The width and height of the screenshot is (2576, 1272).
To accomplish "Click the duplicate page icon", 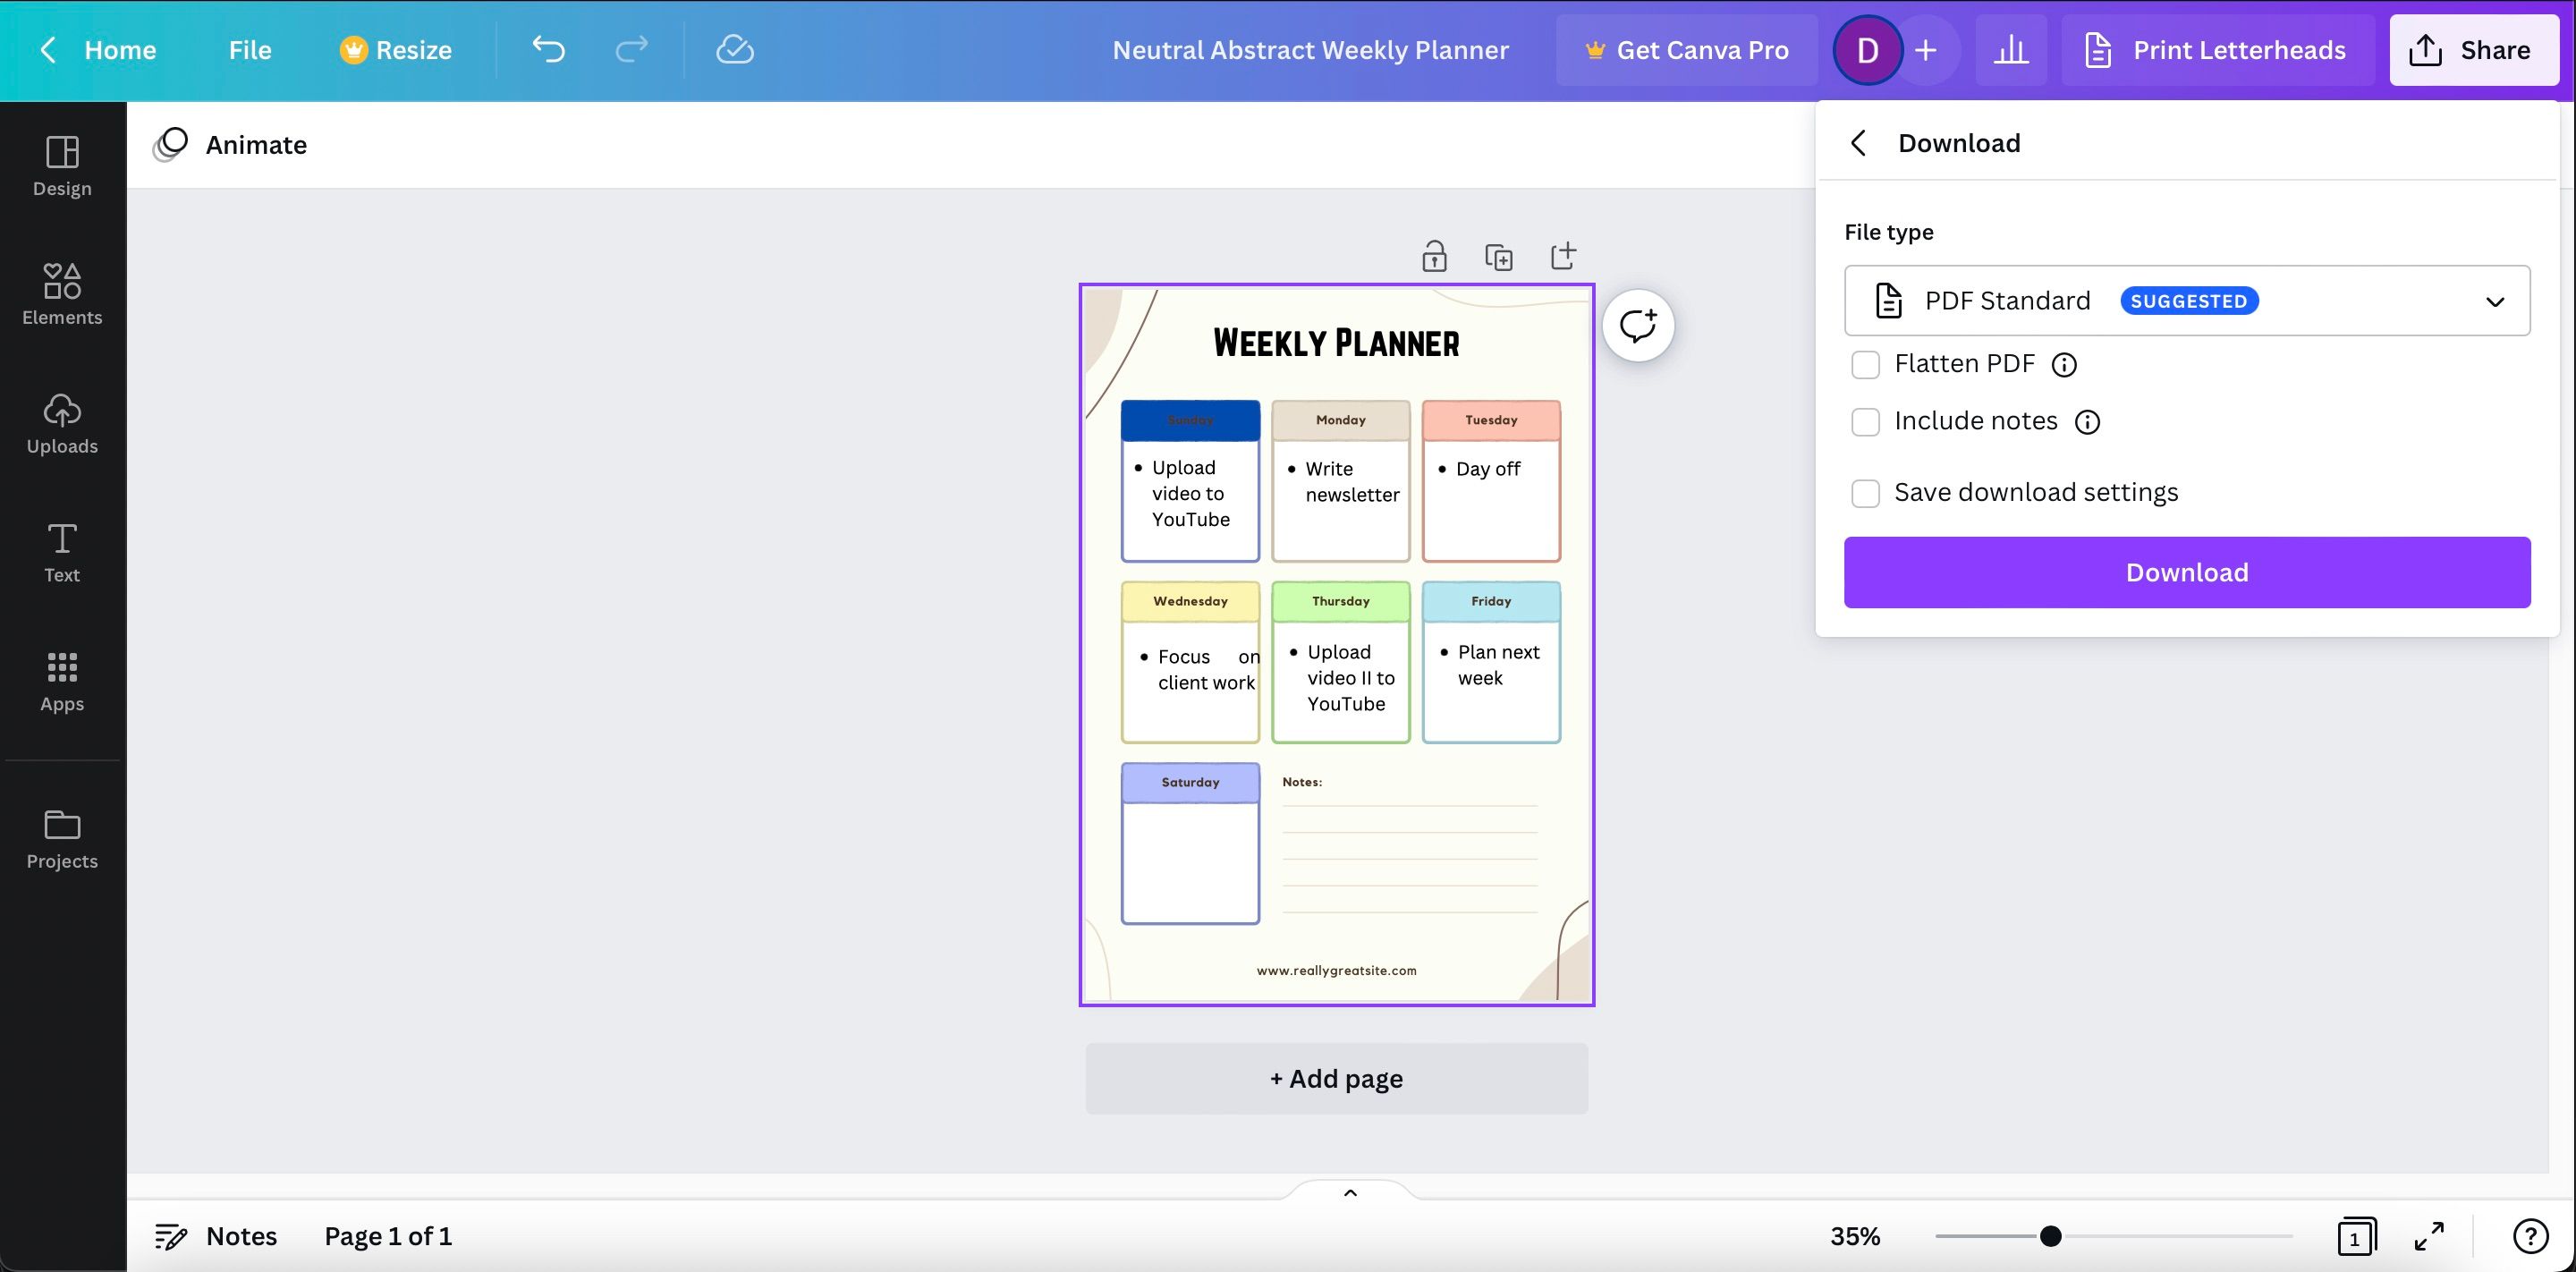I will tap(1498, 257).
